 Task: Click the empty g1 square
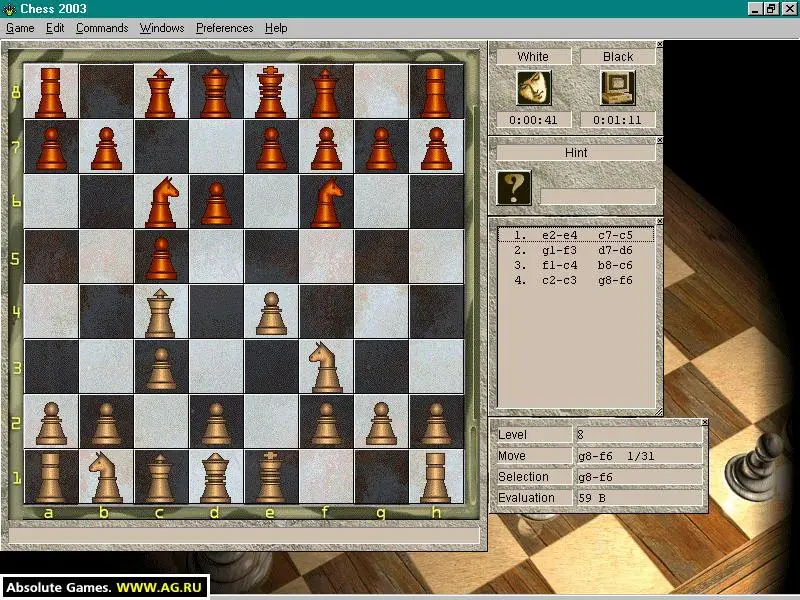(381, 477)
